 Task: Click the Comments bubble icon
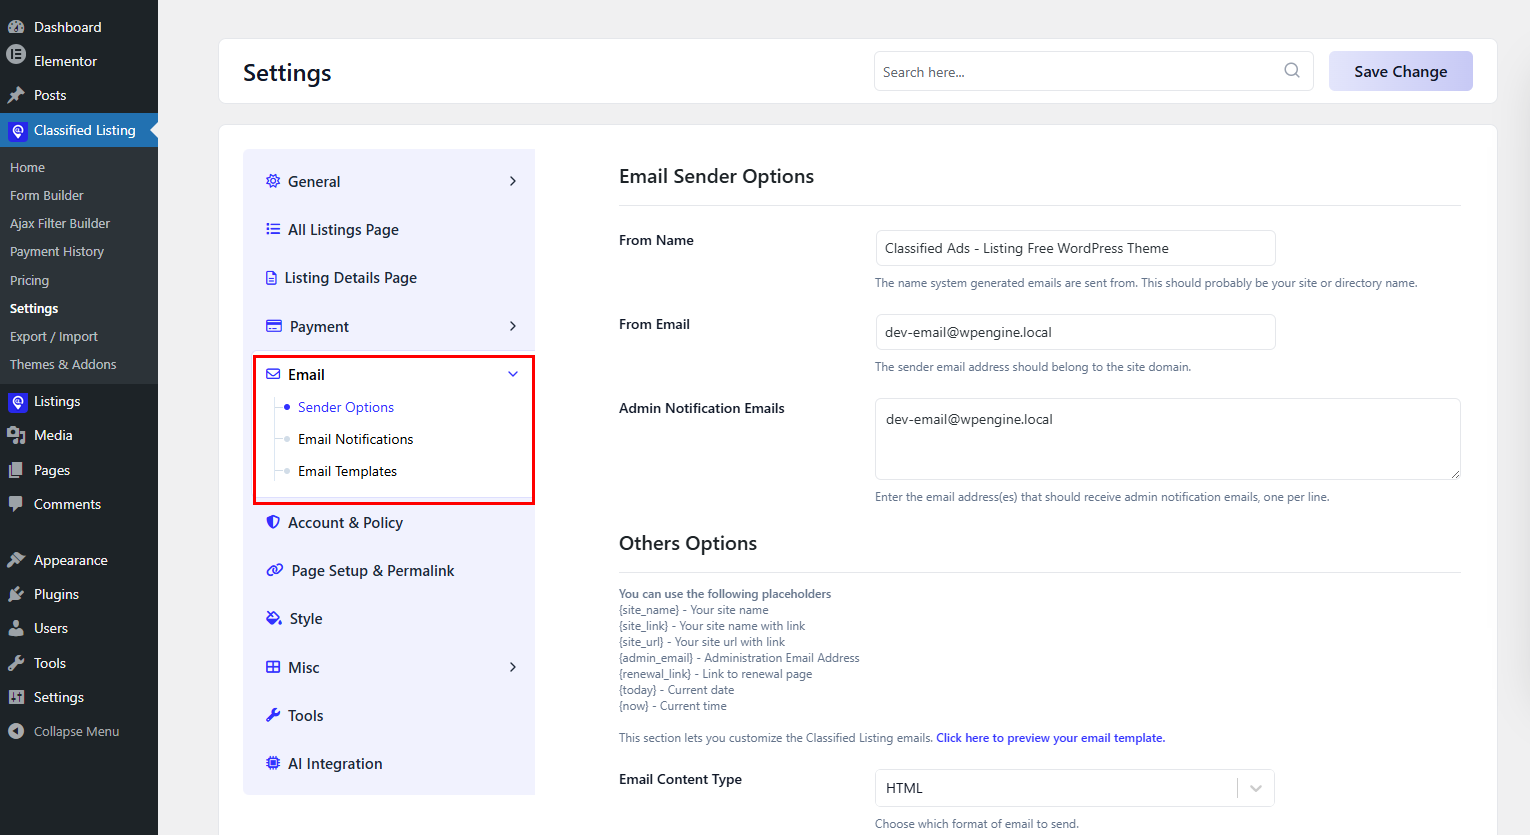tap(16, 504)
